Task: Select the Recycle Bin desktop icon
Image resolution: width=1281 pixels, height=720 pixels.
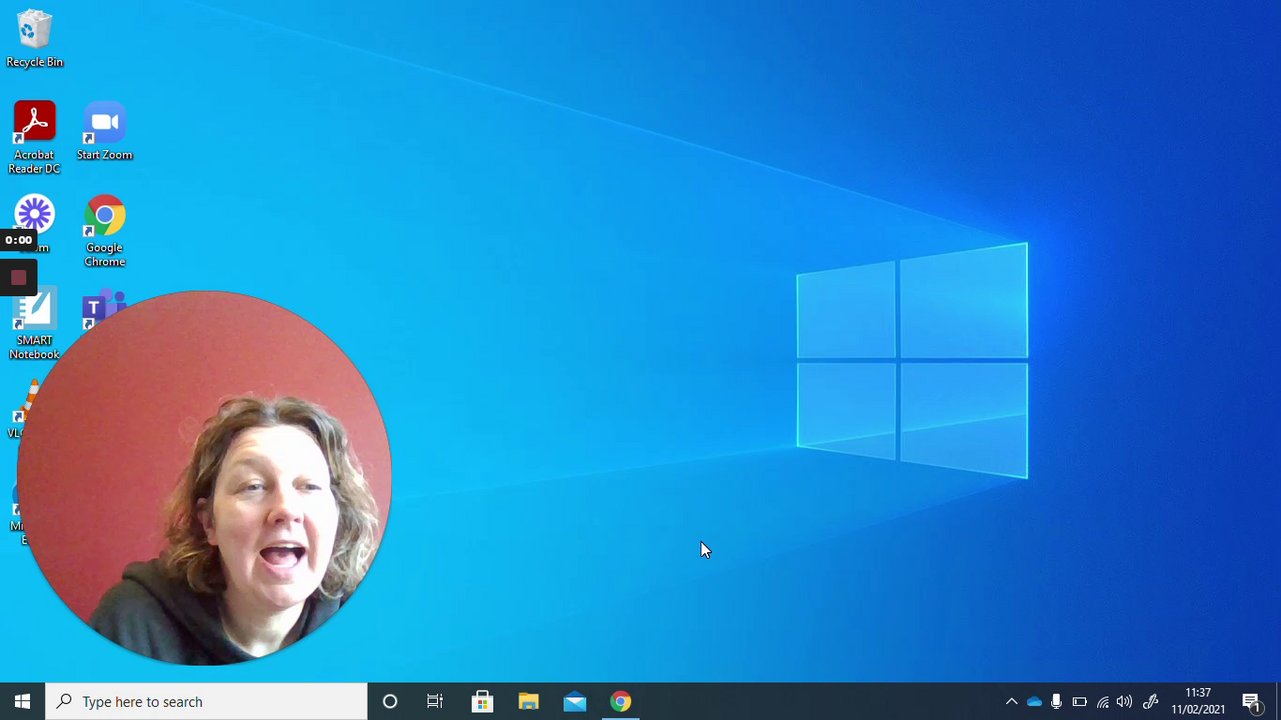Action: 34,40
